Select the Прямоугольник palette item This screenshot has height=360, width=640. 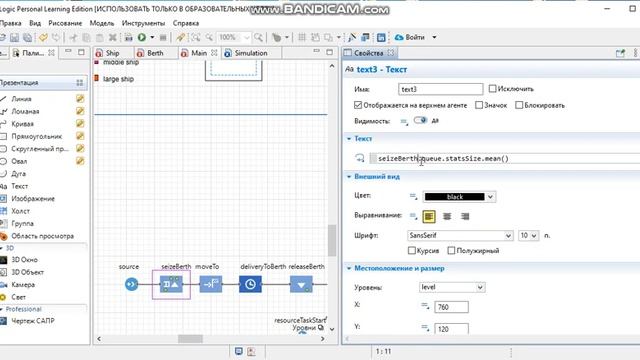pyautogui.click(x=36, y=136)
